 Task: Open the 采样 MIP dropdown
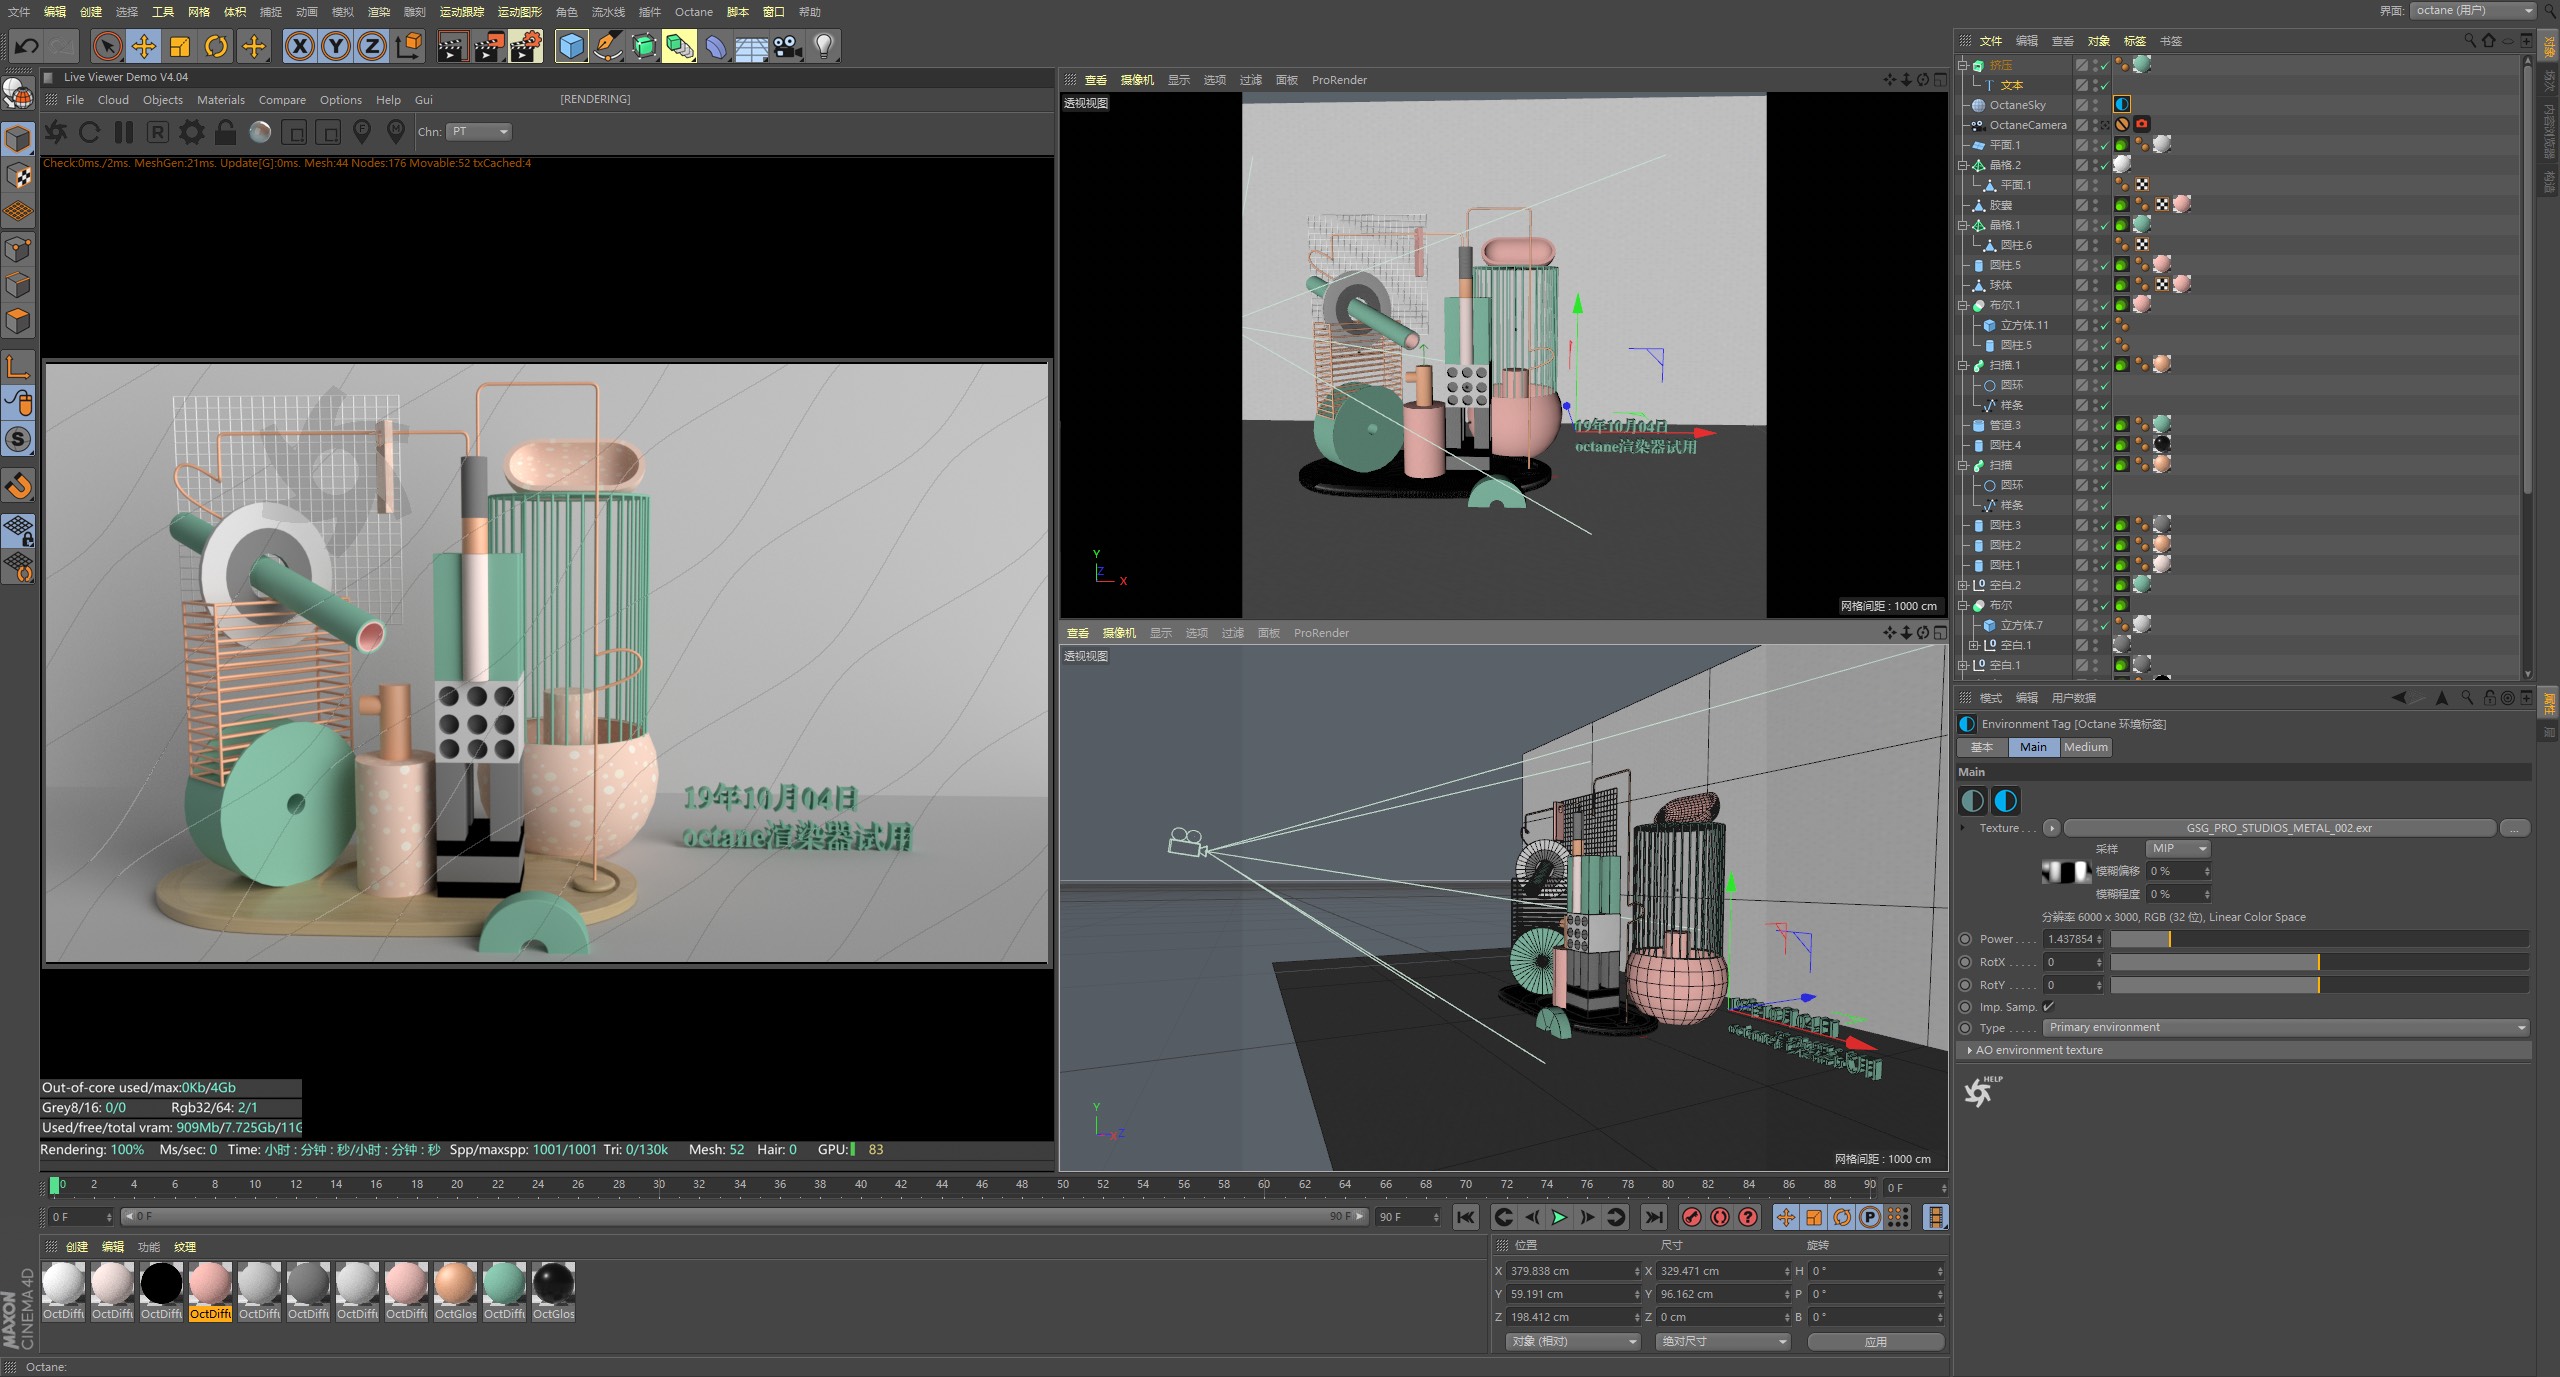point(2178,848)
